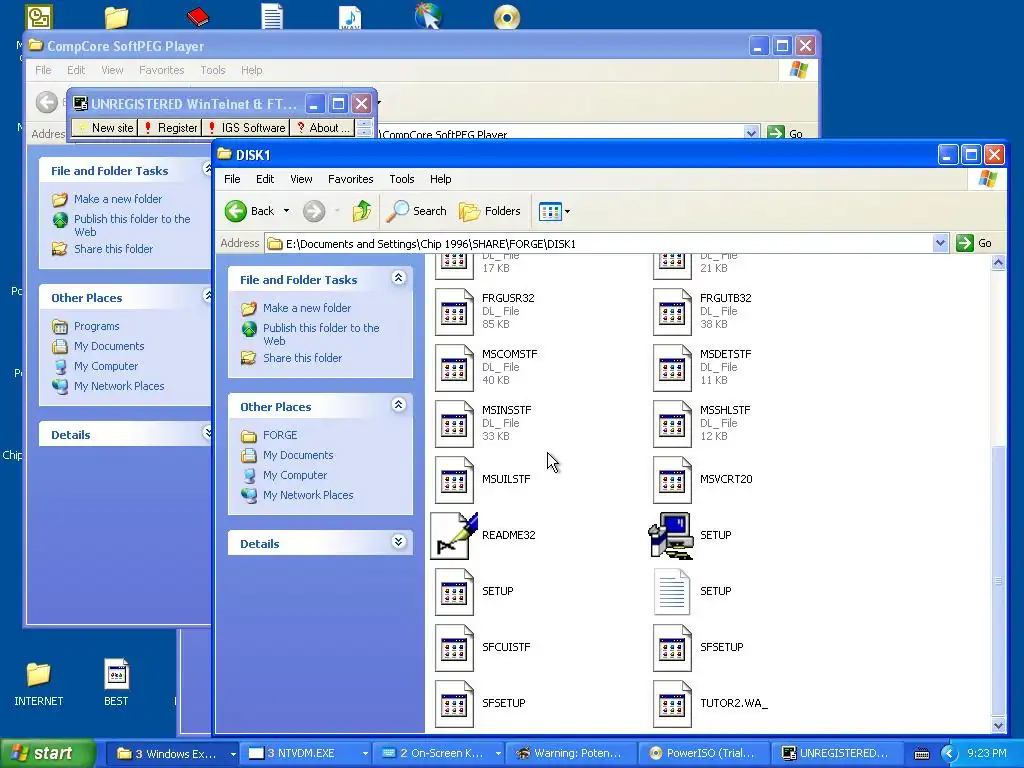Click the DISK1 address path field
1024x768 pixels.
(x=599, y=244)
